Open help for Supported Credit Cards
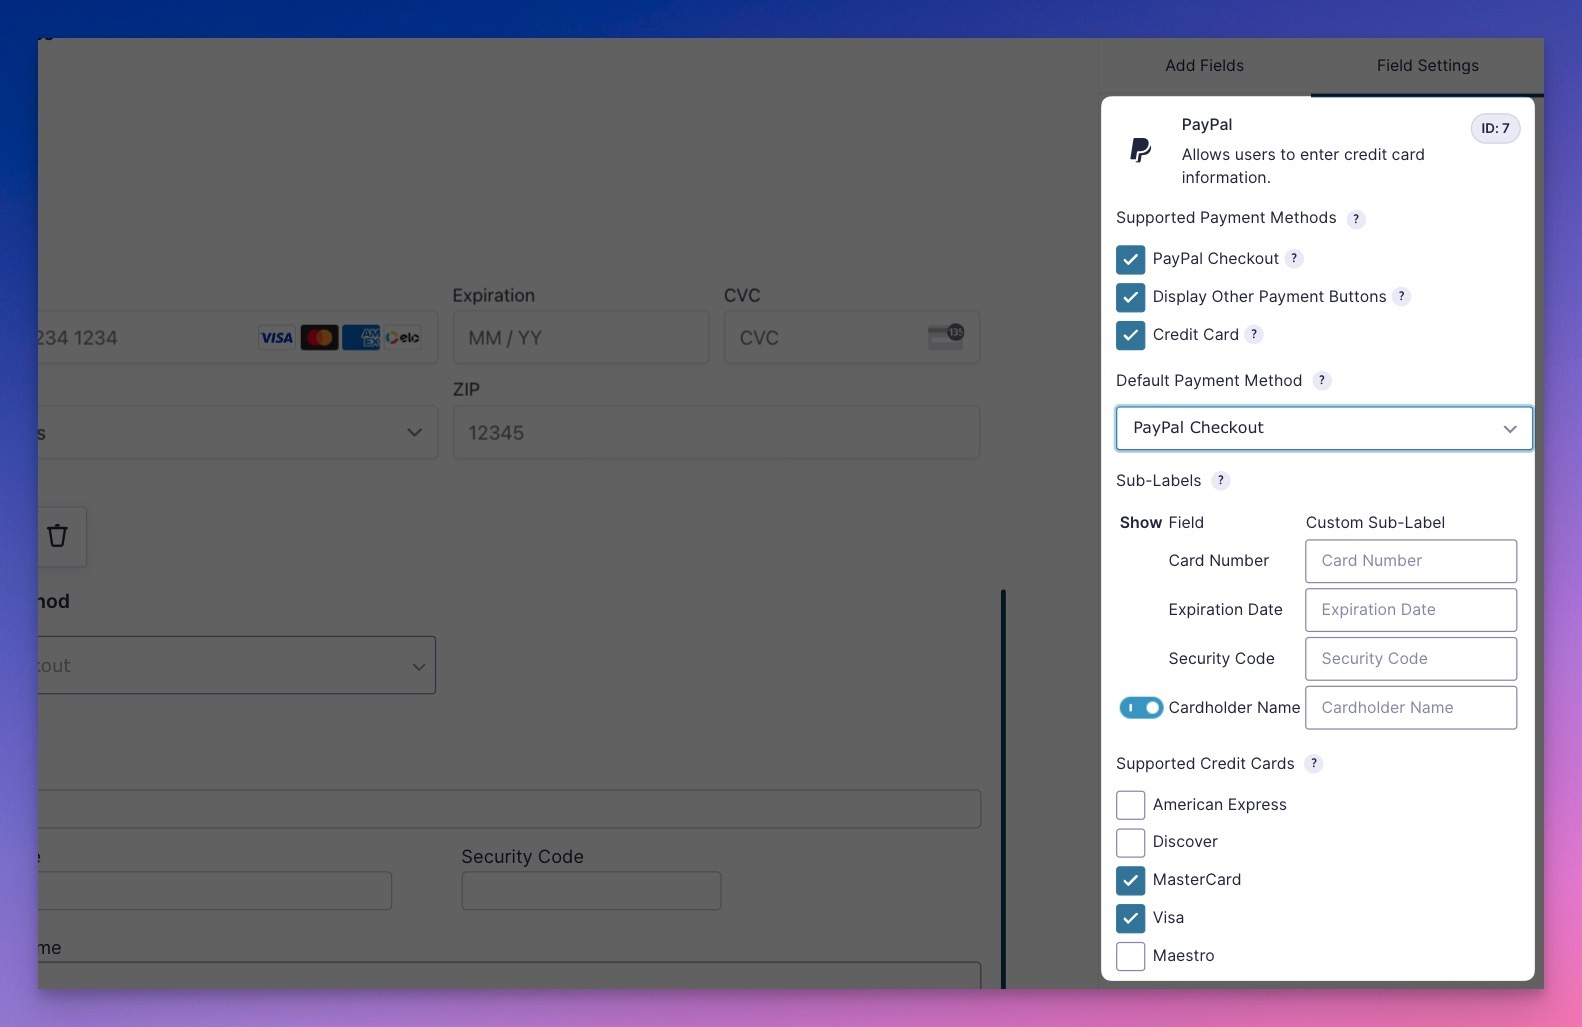The image size is (1582, 1027). tap(1314, 763)
